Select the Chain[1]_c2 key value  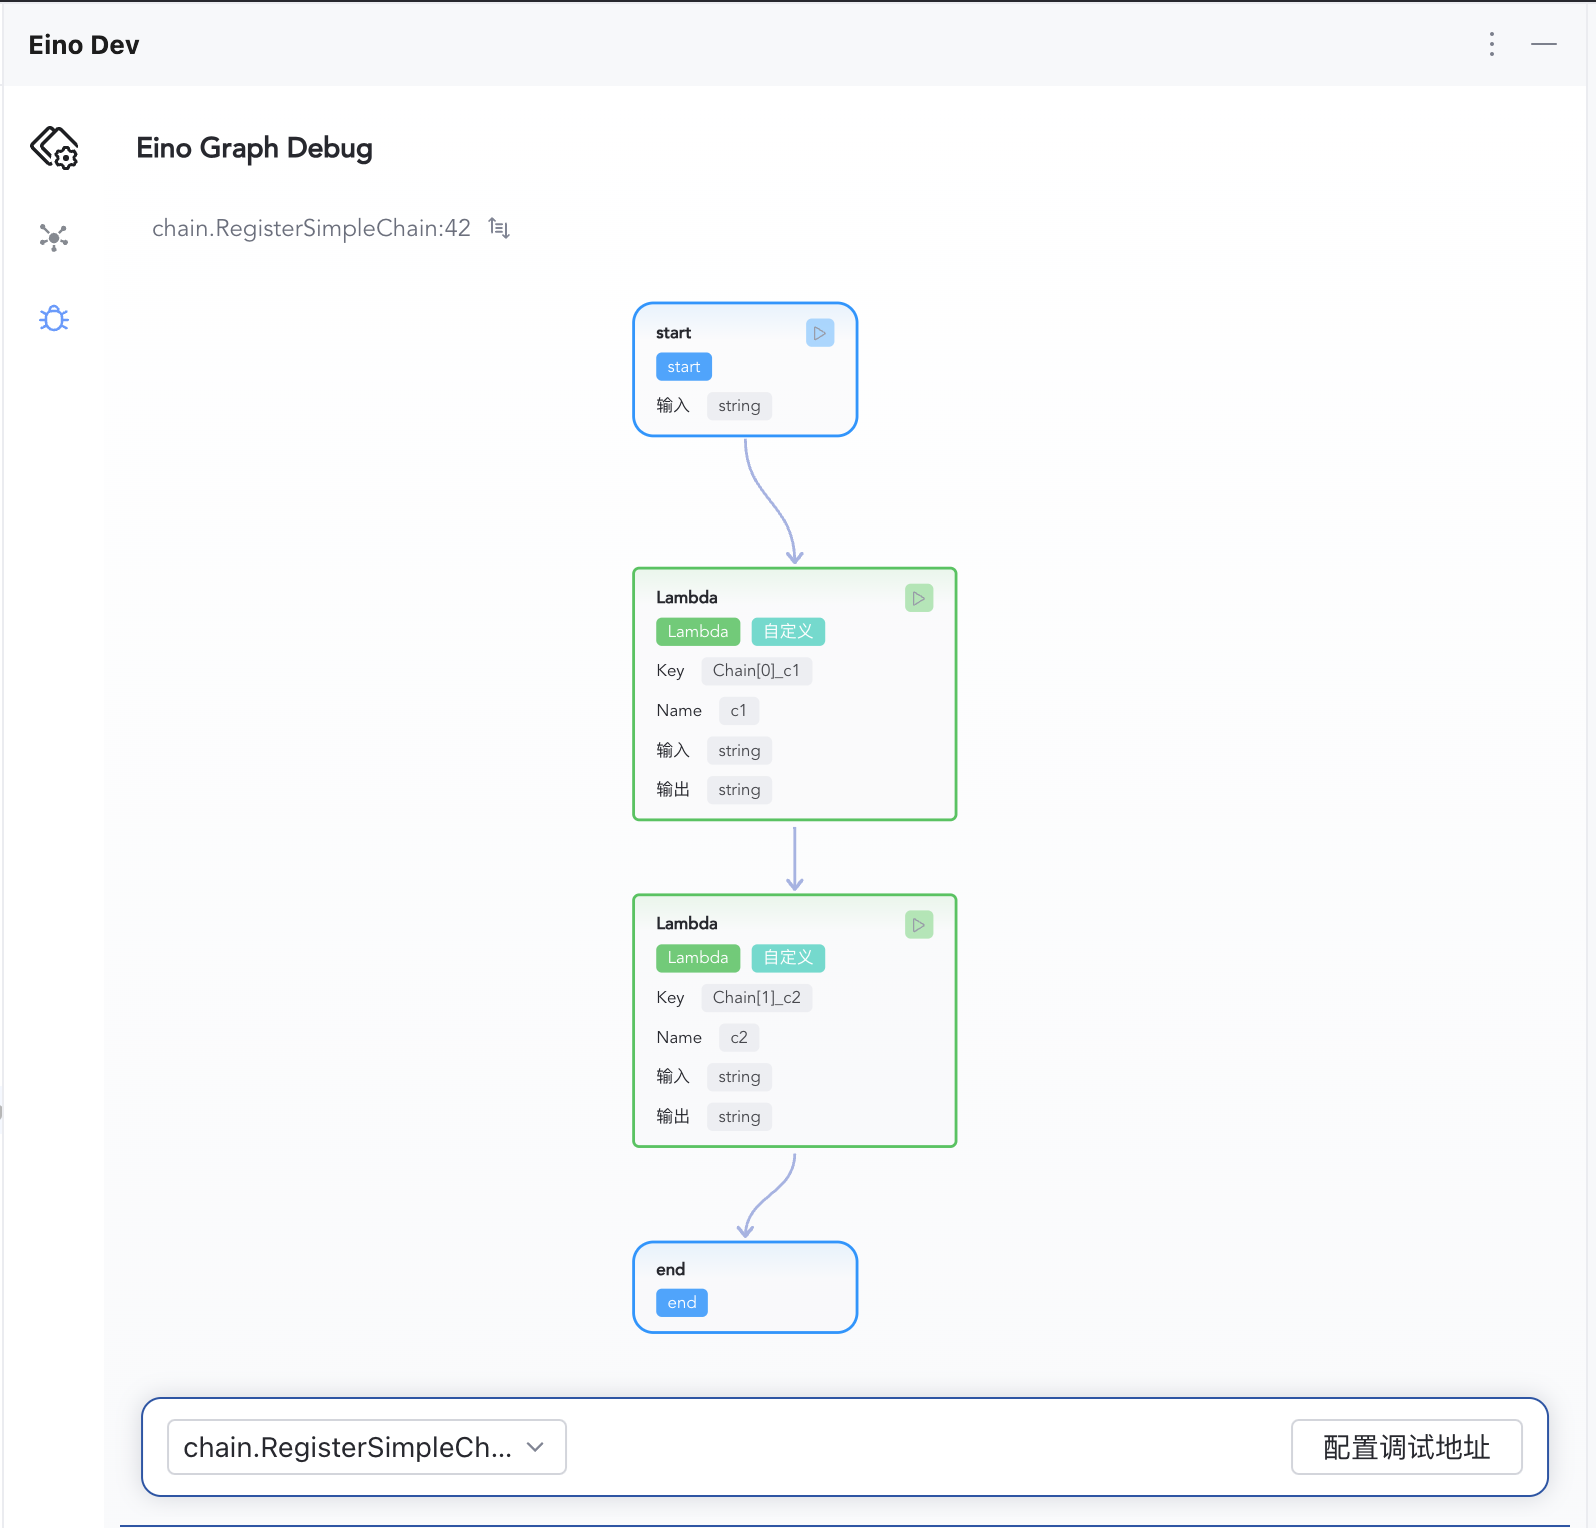[756, 998]
